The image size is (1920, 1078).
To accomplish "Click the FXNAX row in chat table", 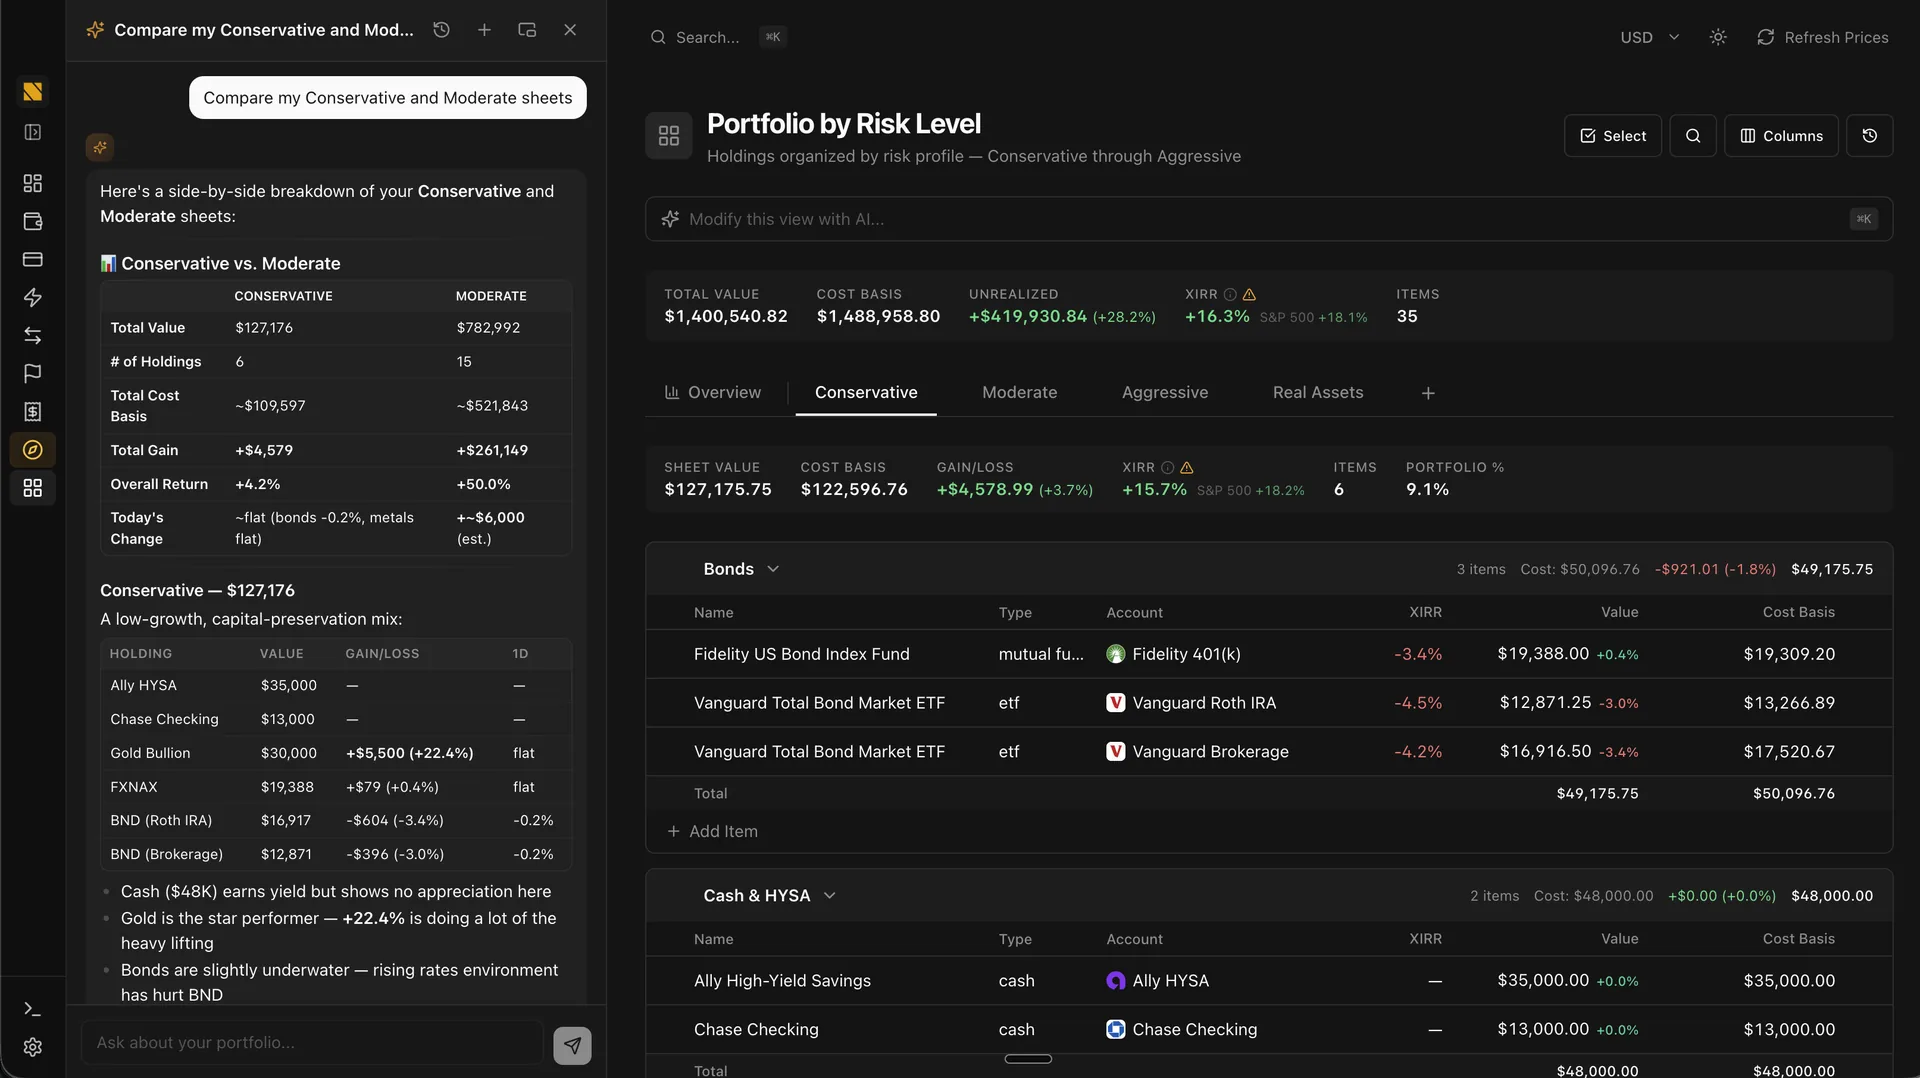I will click(x=336, y=787).
